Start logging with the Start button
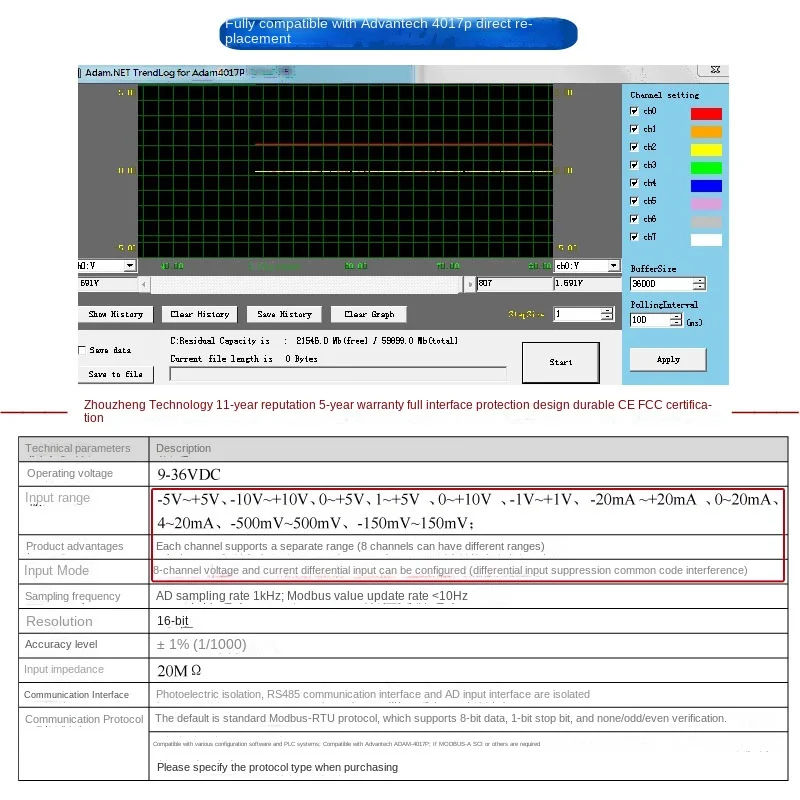Image resolution: width=800 pixels, height=800 pixels. pyautogui.click(x=561, y=362)
